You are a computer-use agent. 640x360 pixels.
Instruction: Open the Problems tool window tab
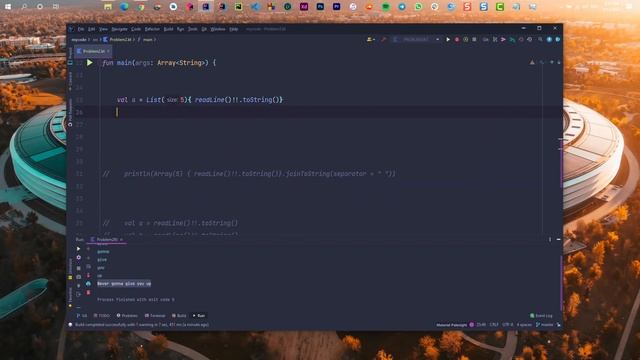click(127, 316)
